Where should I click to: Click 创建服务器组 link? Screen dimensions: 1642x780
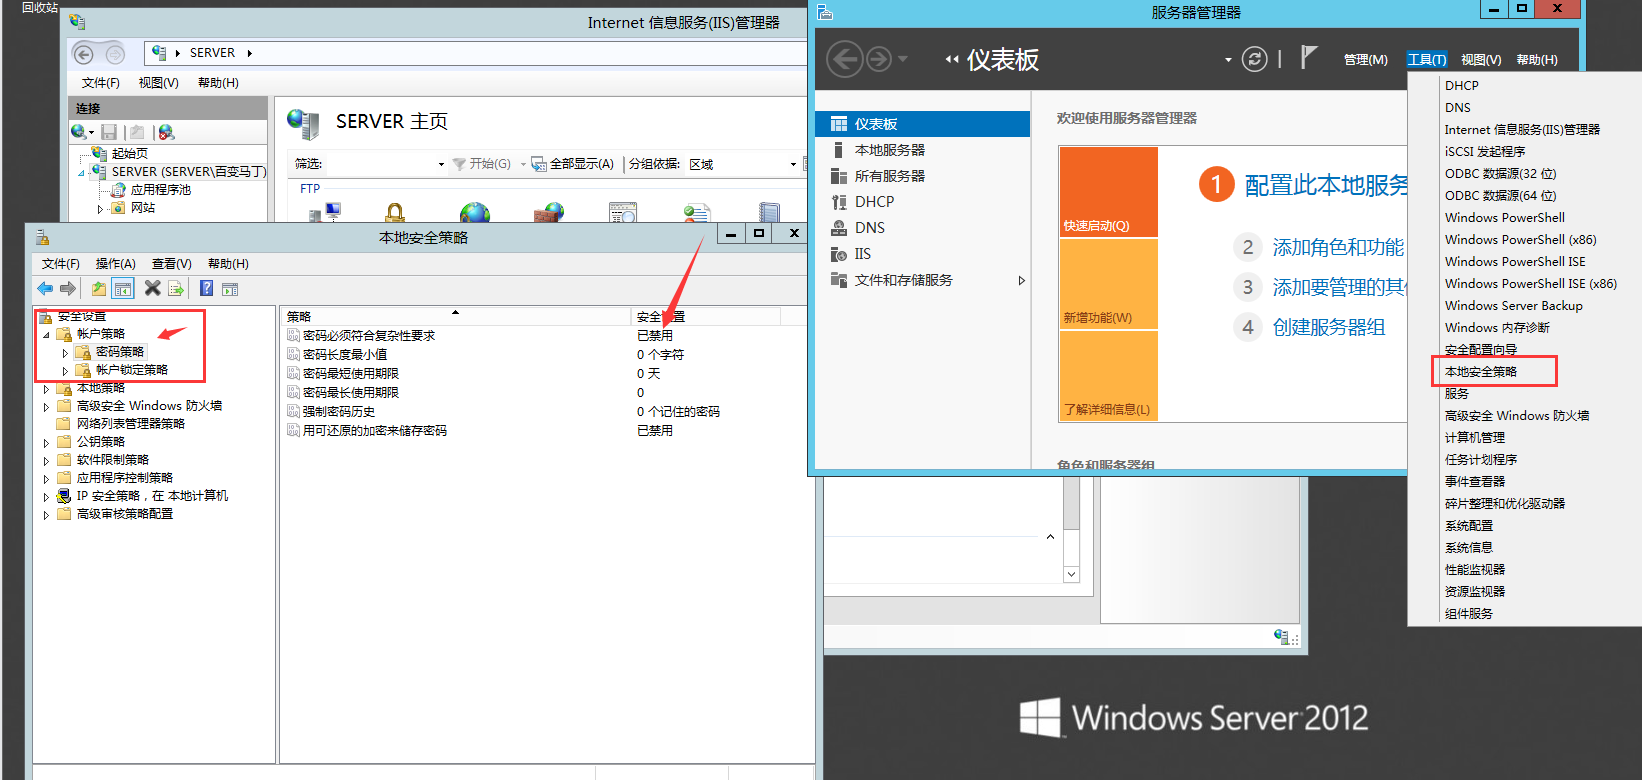[1329, 327]
